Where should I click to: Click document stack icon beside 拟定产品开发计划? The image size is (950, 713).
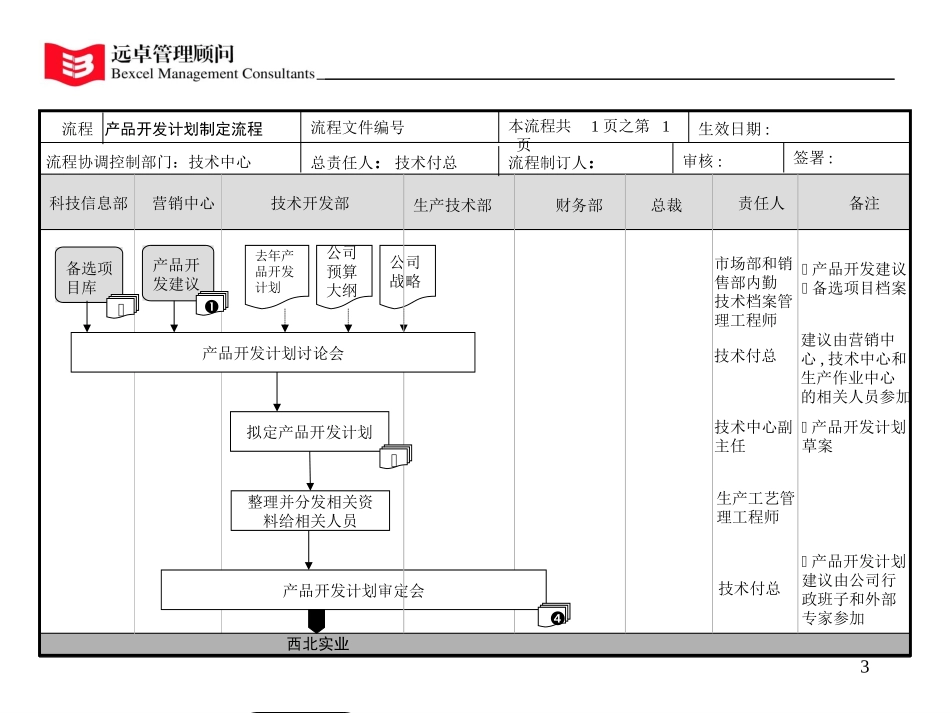click(x=396, y=457)
